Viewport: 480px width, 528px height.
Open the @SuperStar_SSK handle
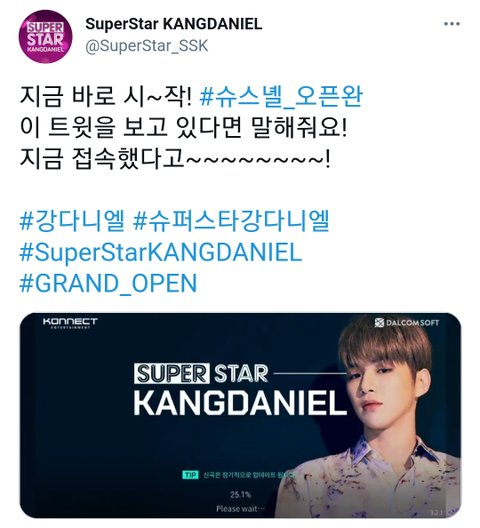(x=147, y=46)
